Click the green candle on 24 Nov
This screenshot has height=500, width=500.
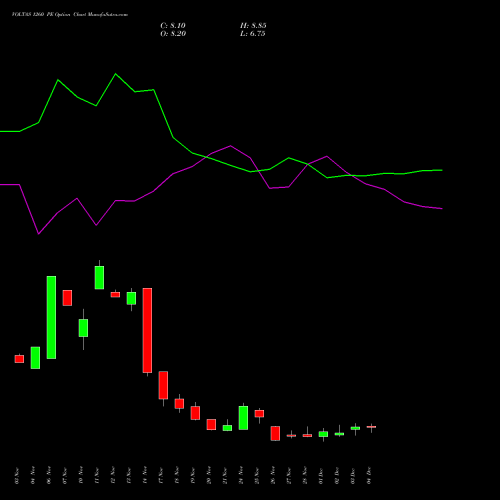[243, 418]
